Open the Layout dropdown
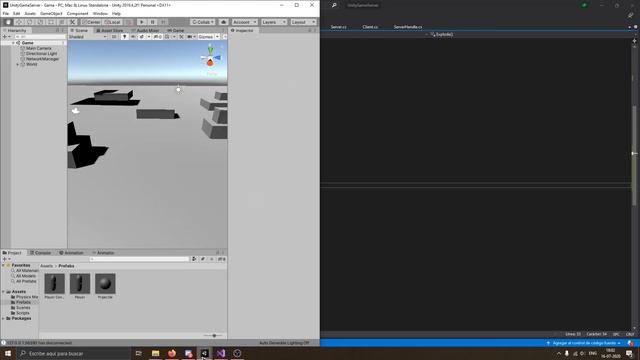The image size is (640, 360). pos(303,22)
